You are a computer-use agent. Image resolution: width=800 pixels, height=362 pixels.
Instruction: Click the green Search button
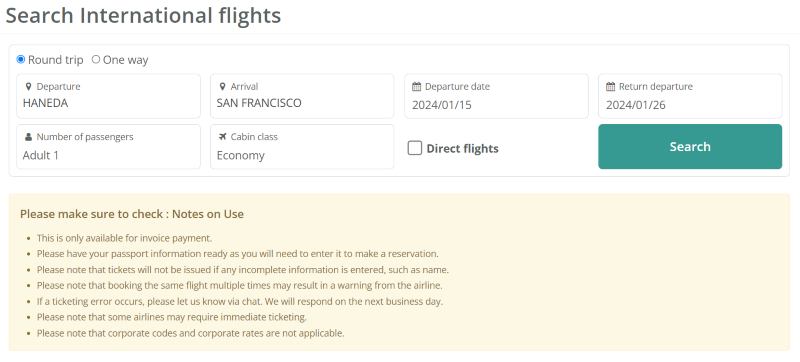[x=690, y=146]
